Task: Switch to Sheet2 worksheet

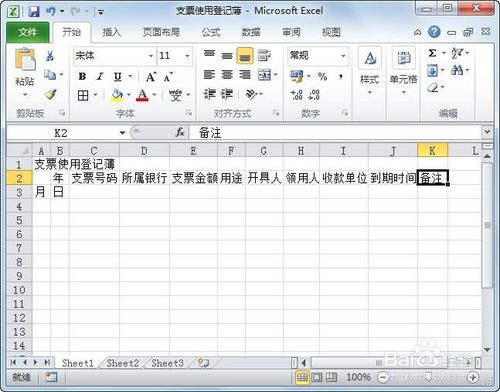Action: [122, 363]
